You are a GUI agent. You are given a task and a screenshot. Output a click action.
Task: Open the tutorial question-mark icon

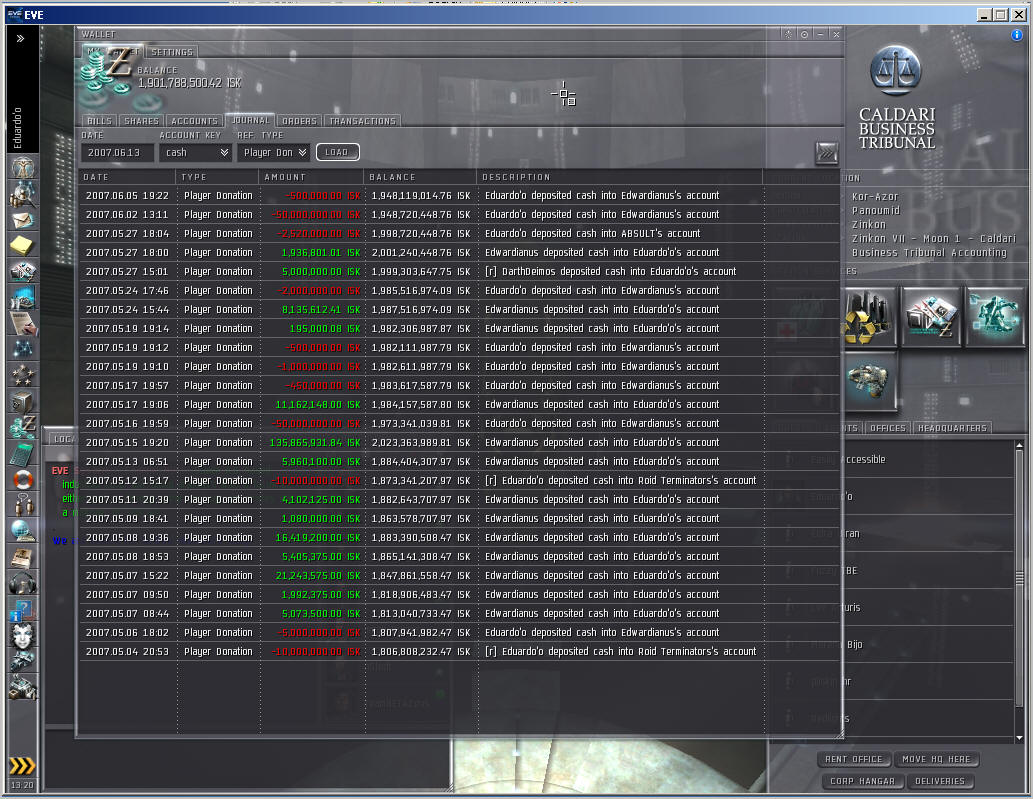coord(22,609)
